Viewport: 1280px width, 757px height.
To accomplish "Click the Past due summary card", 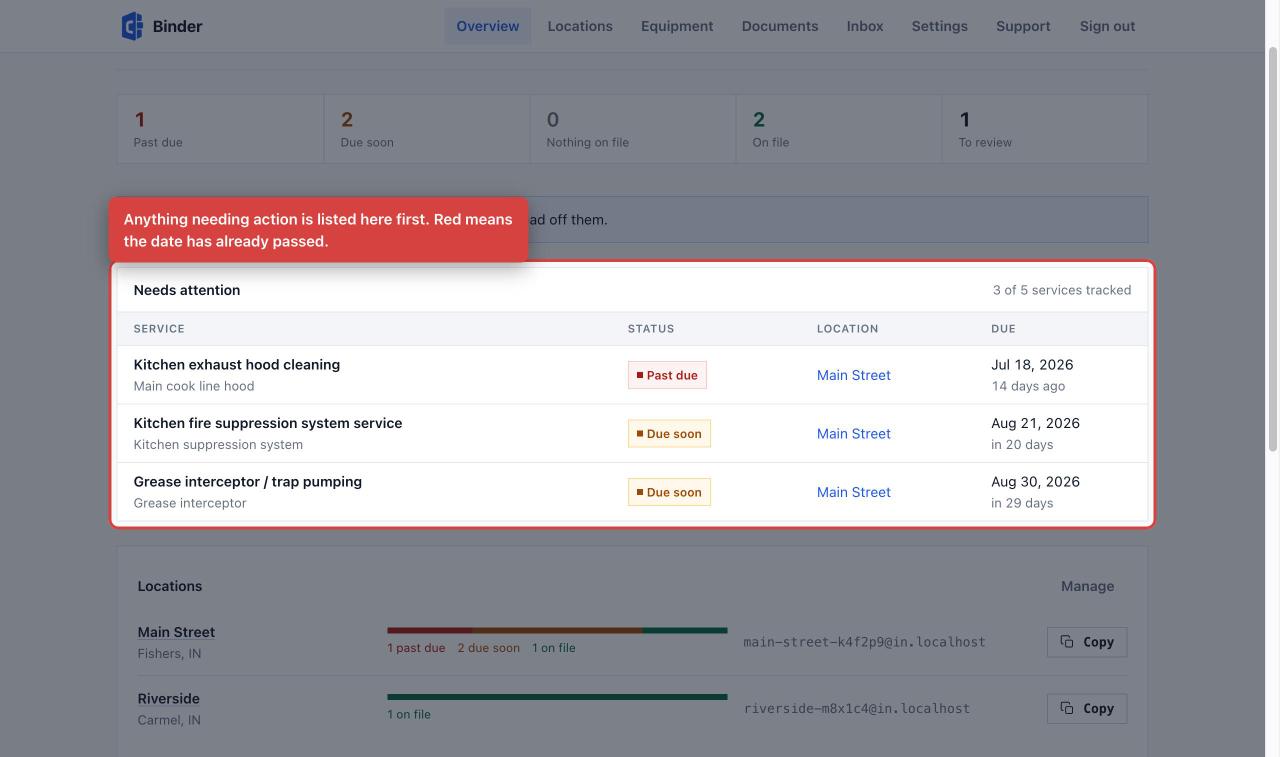I will click(x=220, y=129).
